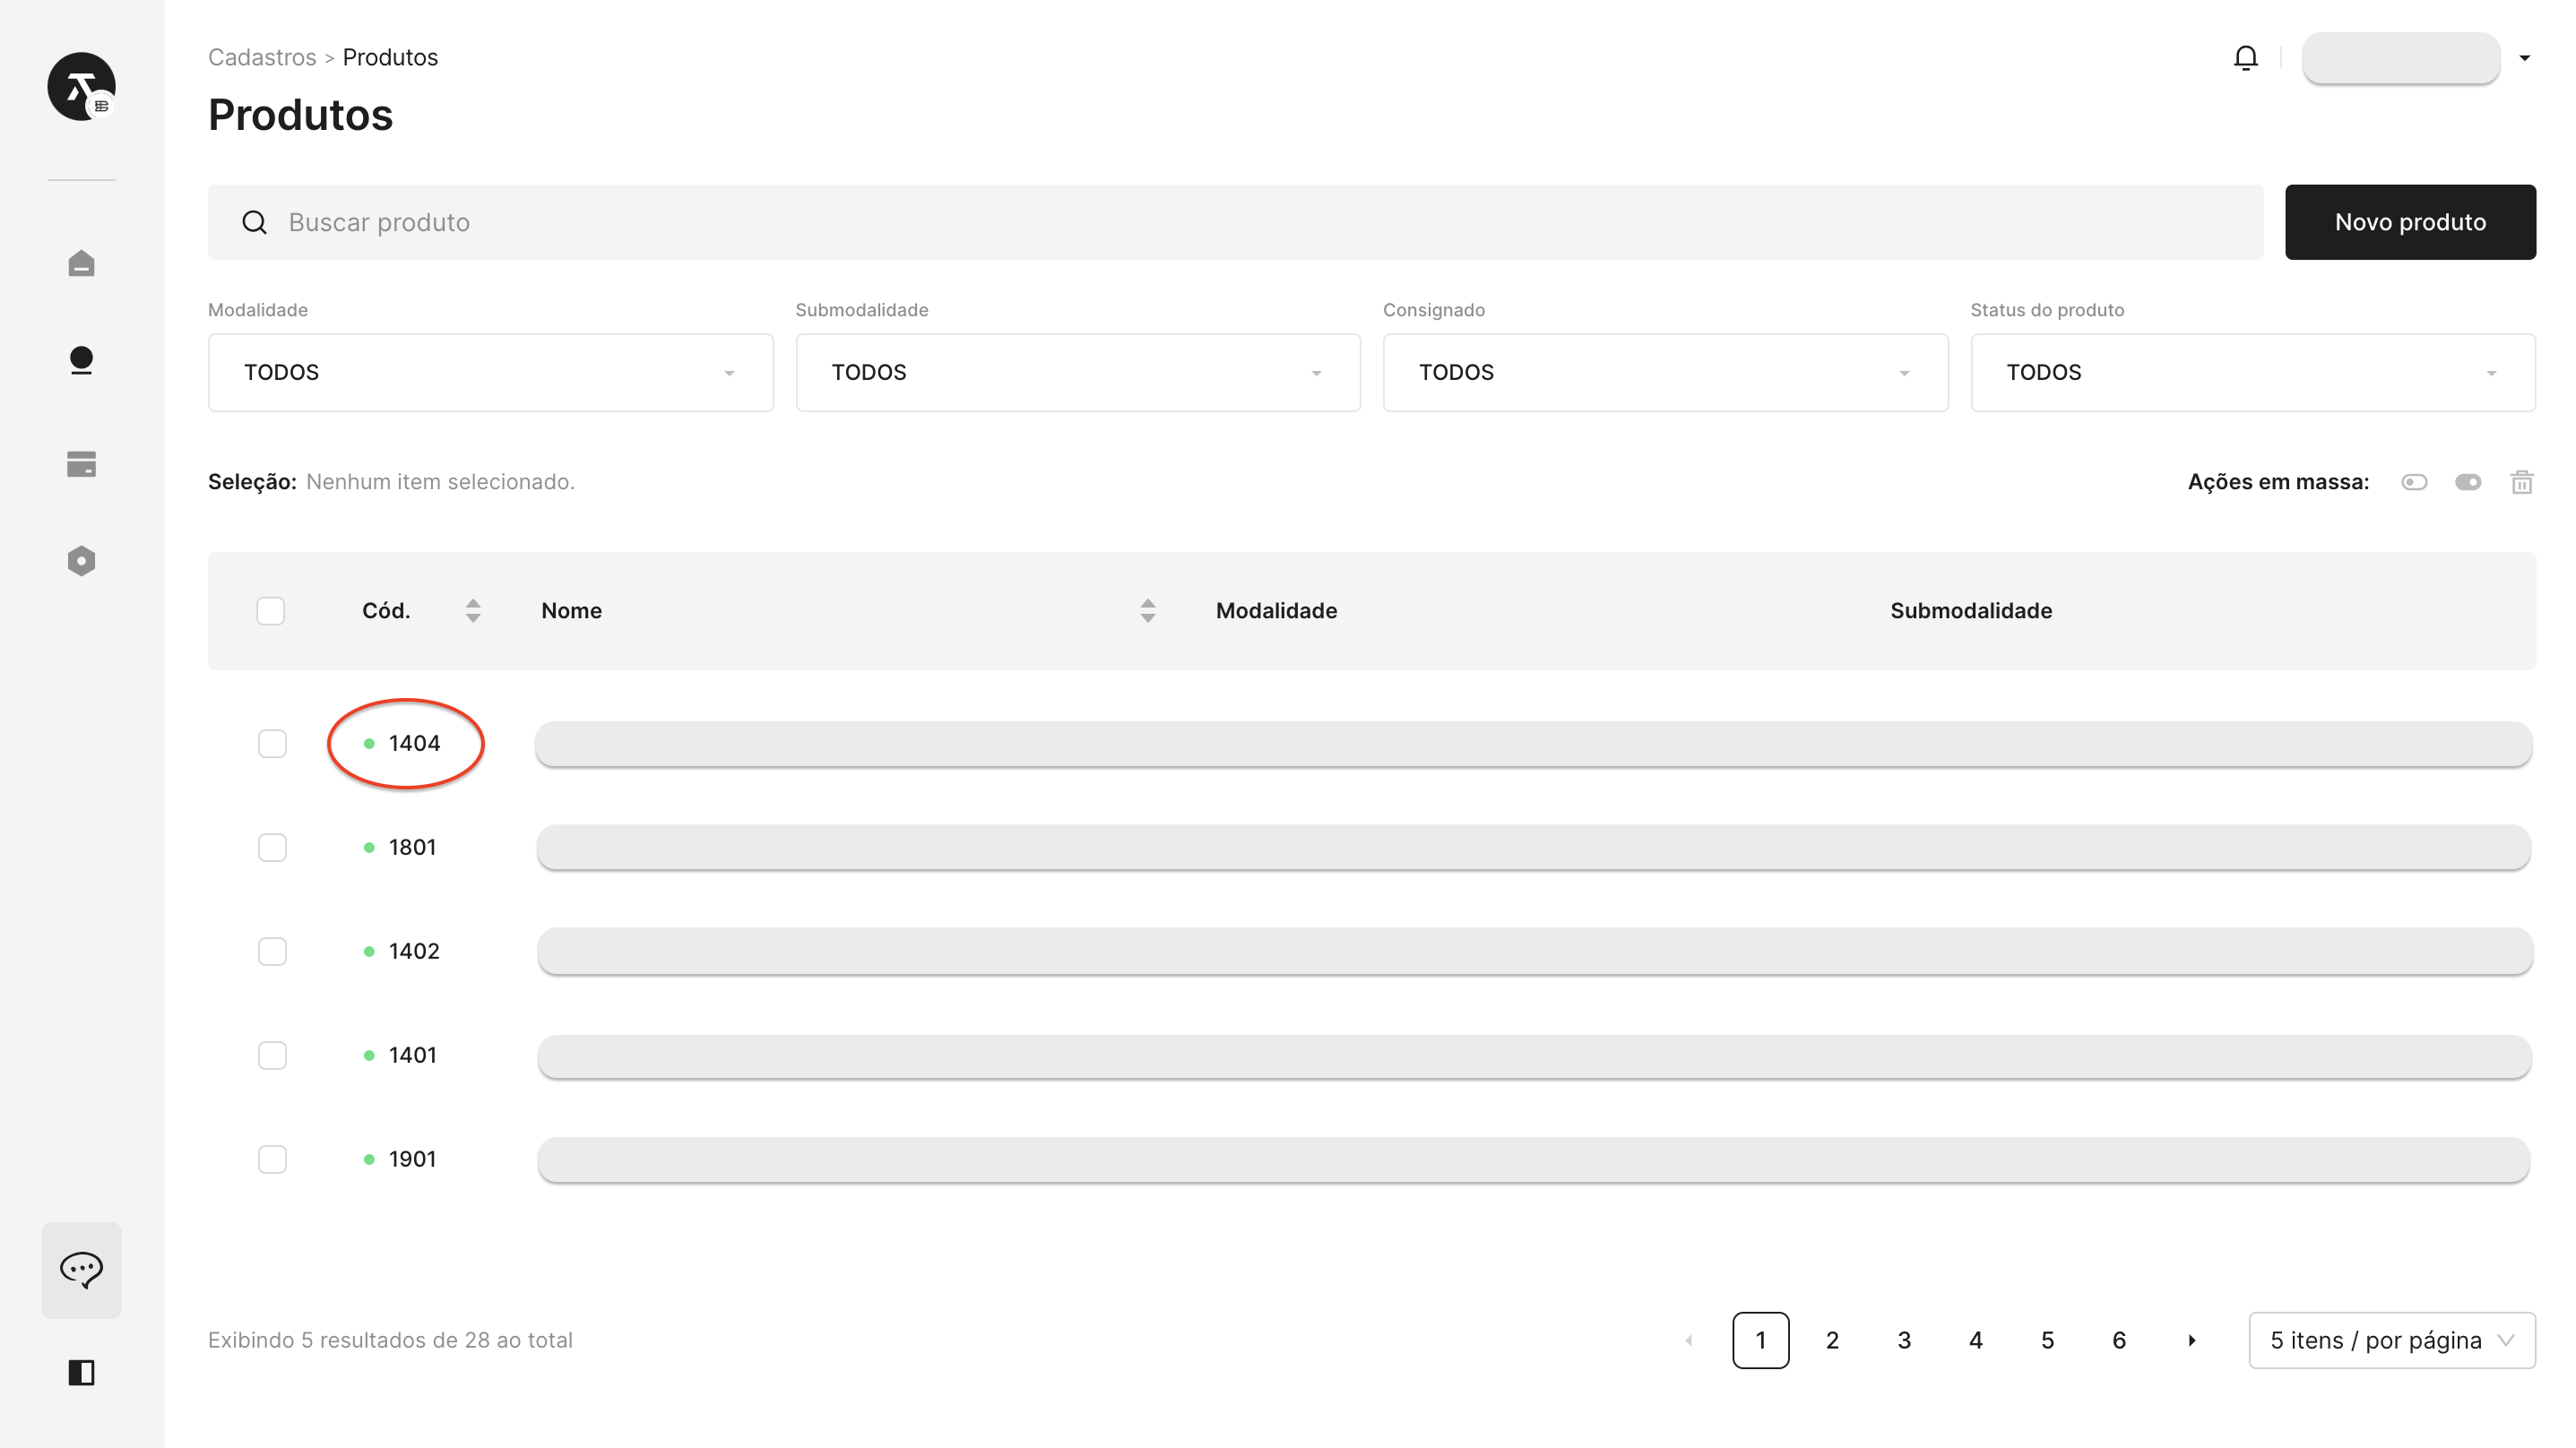Expand the Modalidade filter dropdown
Viewport: 2576px width, 1448px height.
(490, 372)
